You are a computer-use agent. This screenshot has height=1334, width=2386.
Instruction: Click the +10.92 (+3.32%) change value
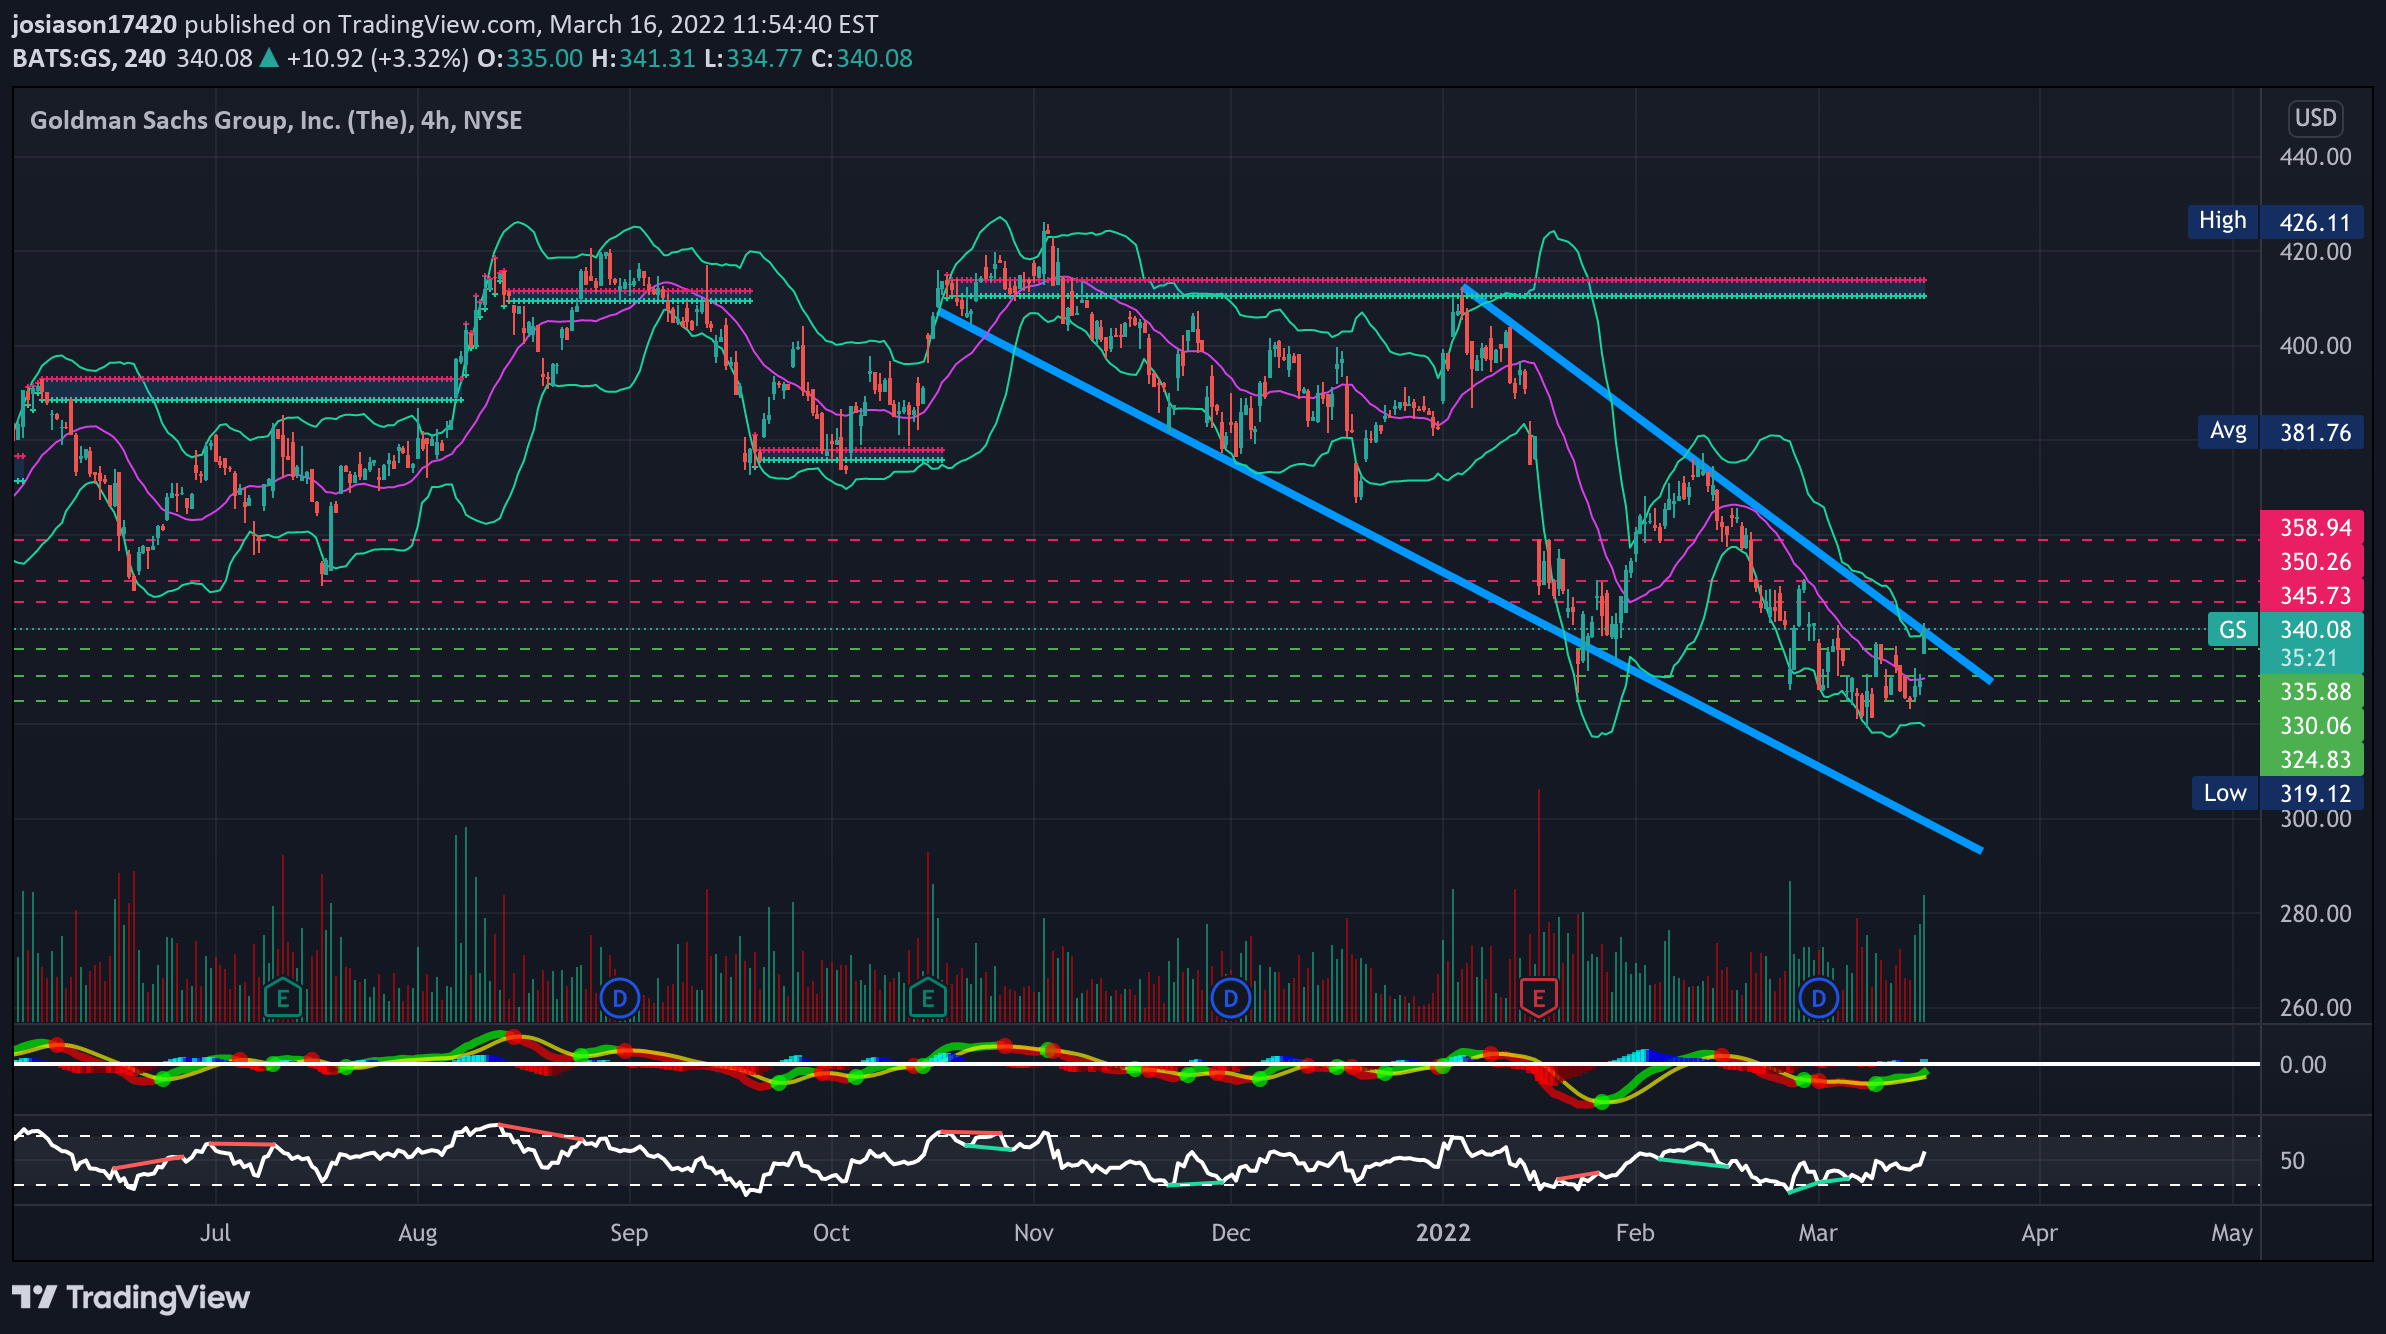(377, 58)
